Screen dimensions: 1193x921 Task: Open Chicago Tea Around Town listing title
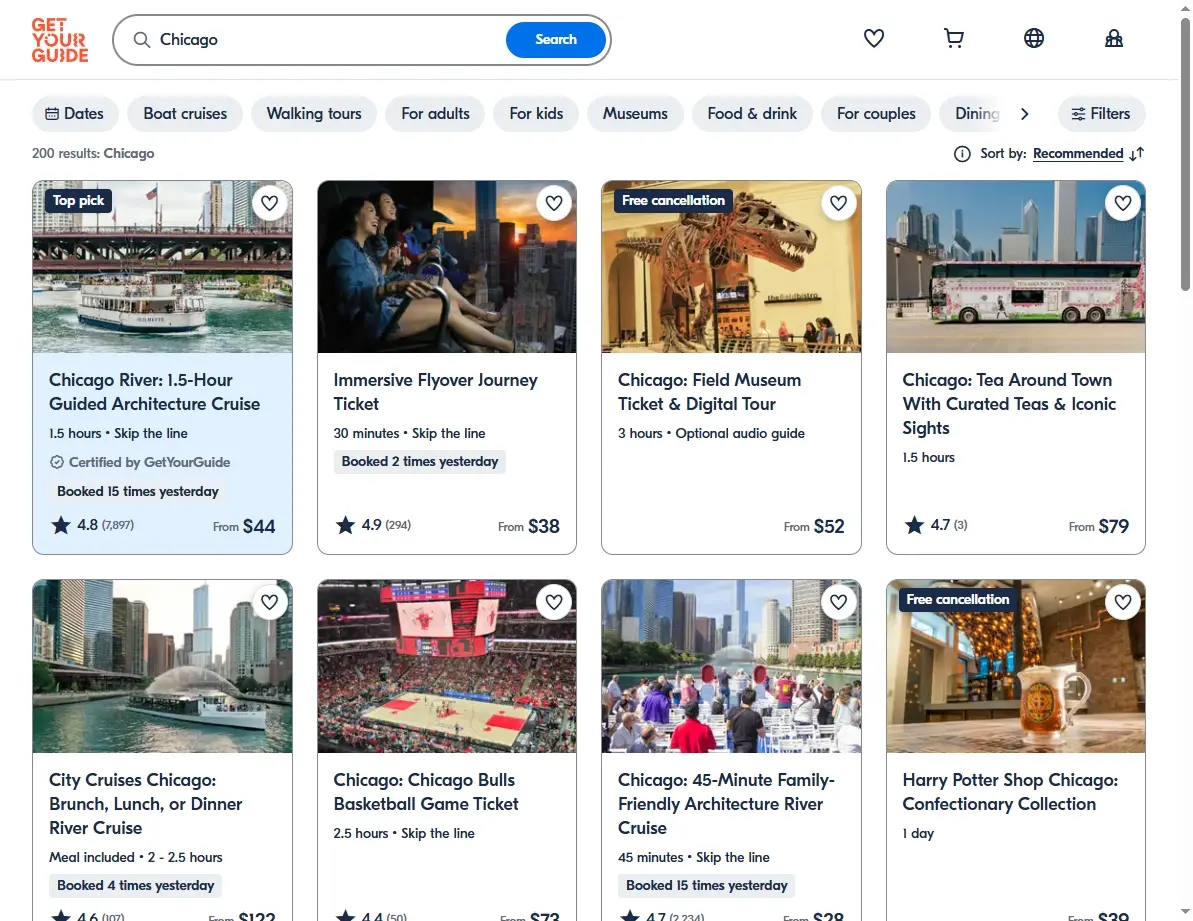point(1009,404)
